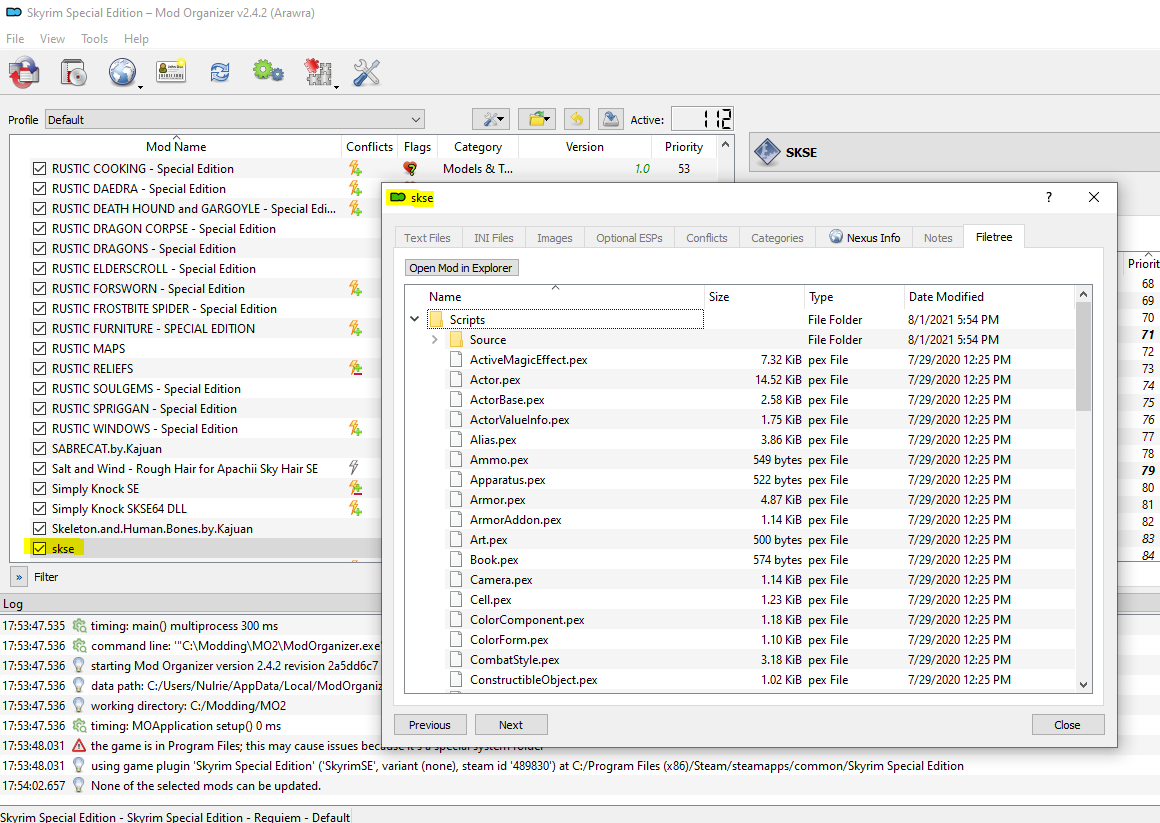
Task: Click the file tree scroll down arrow
Action: [1084, 685]
